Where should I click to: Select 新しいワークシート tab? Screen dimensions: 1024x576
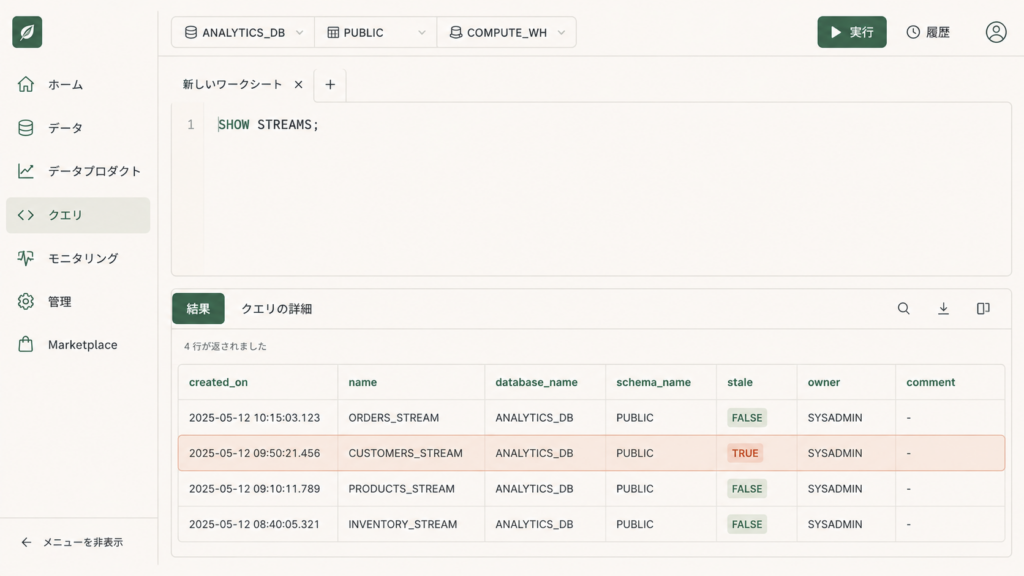click(232, 84)
